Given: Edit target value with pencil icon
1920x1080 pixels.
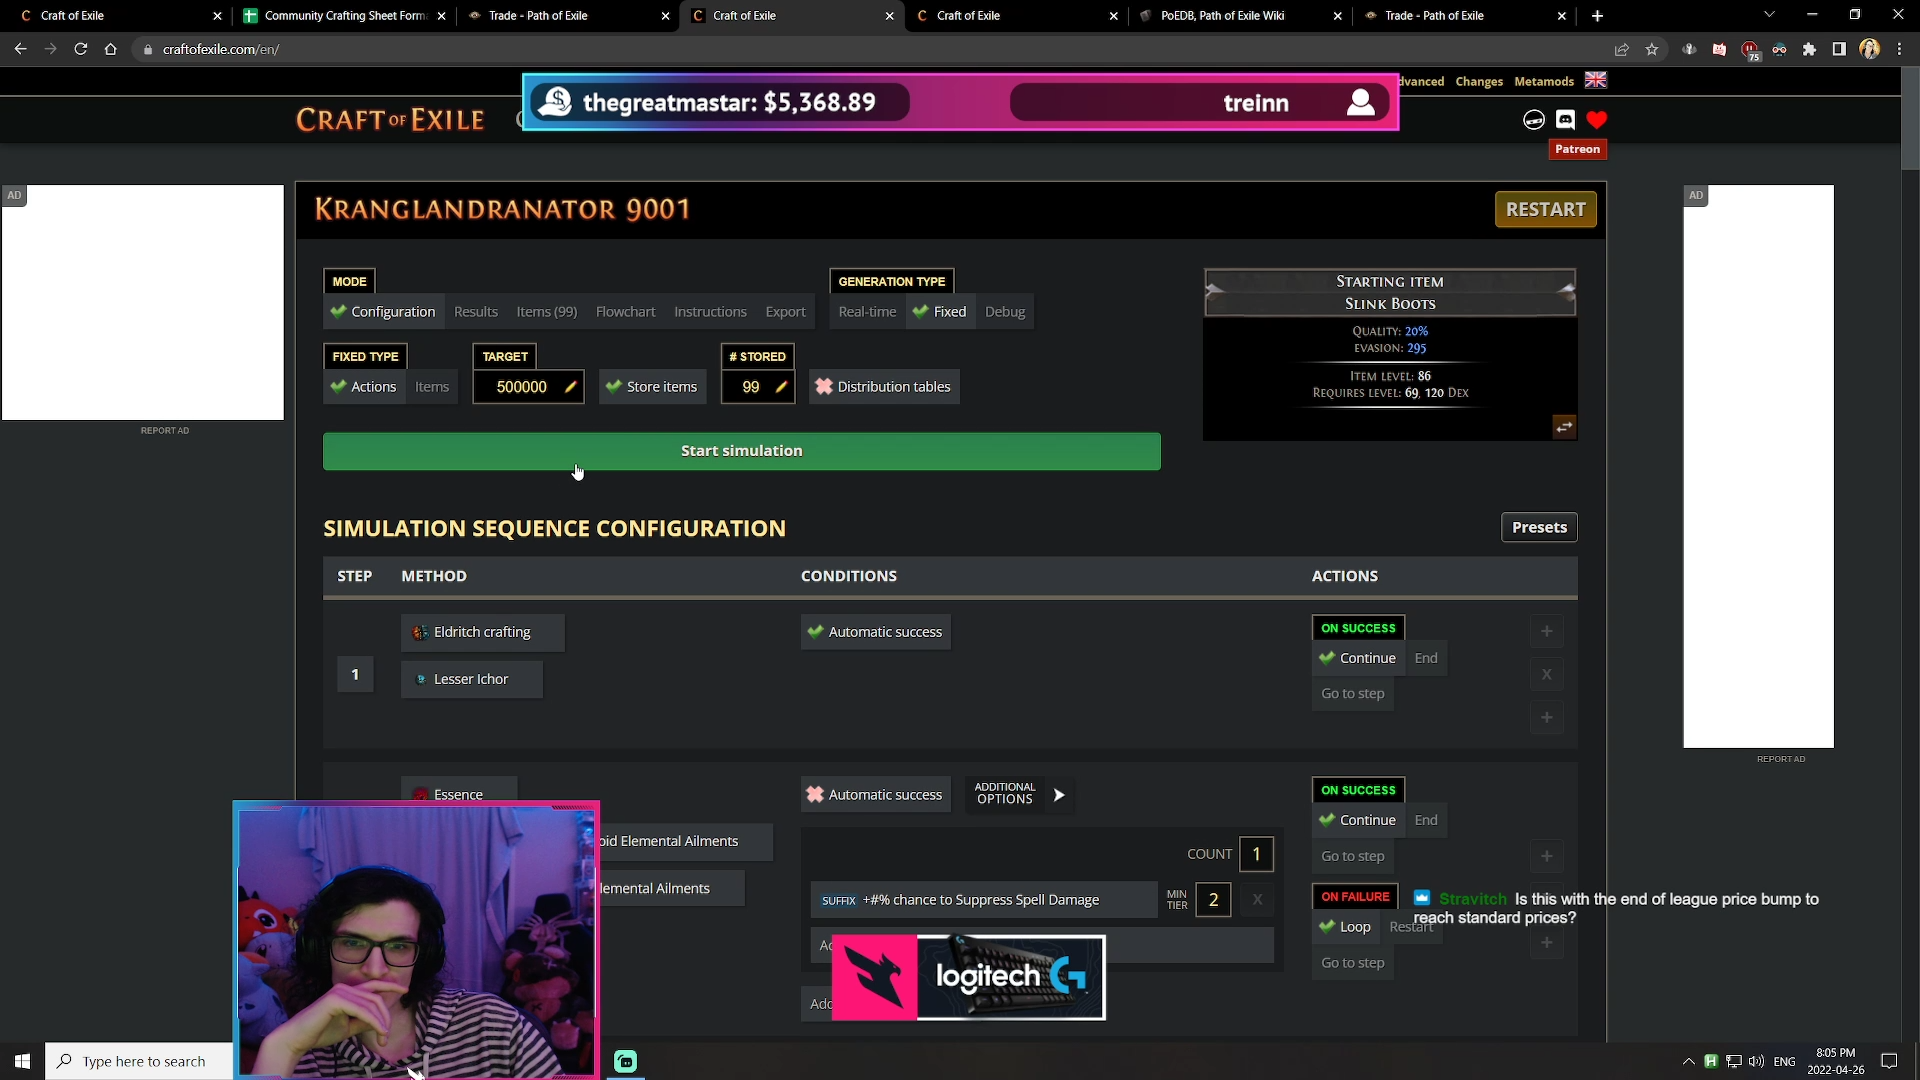Looking at the screenshot, I should (570, 387).
